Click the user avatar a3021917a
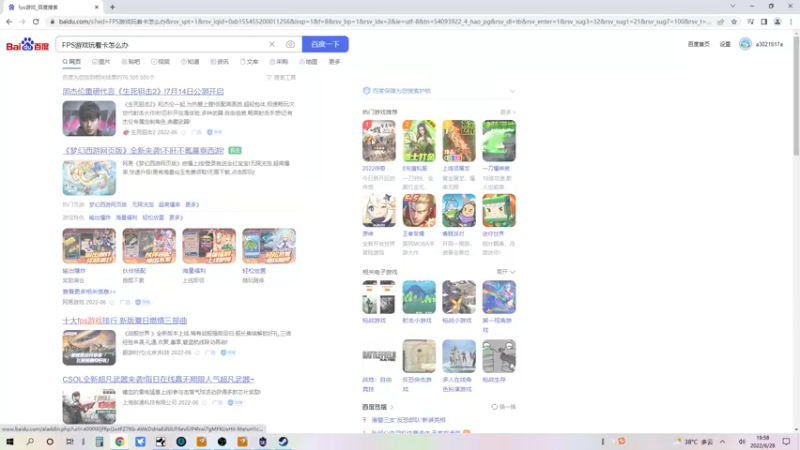The image size is (800, 450). click(745, 44)
